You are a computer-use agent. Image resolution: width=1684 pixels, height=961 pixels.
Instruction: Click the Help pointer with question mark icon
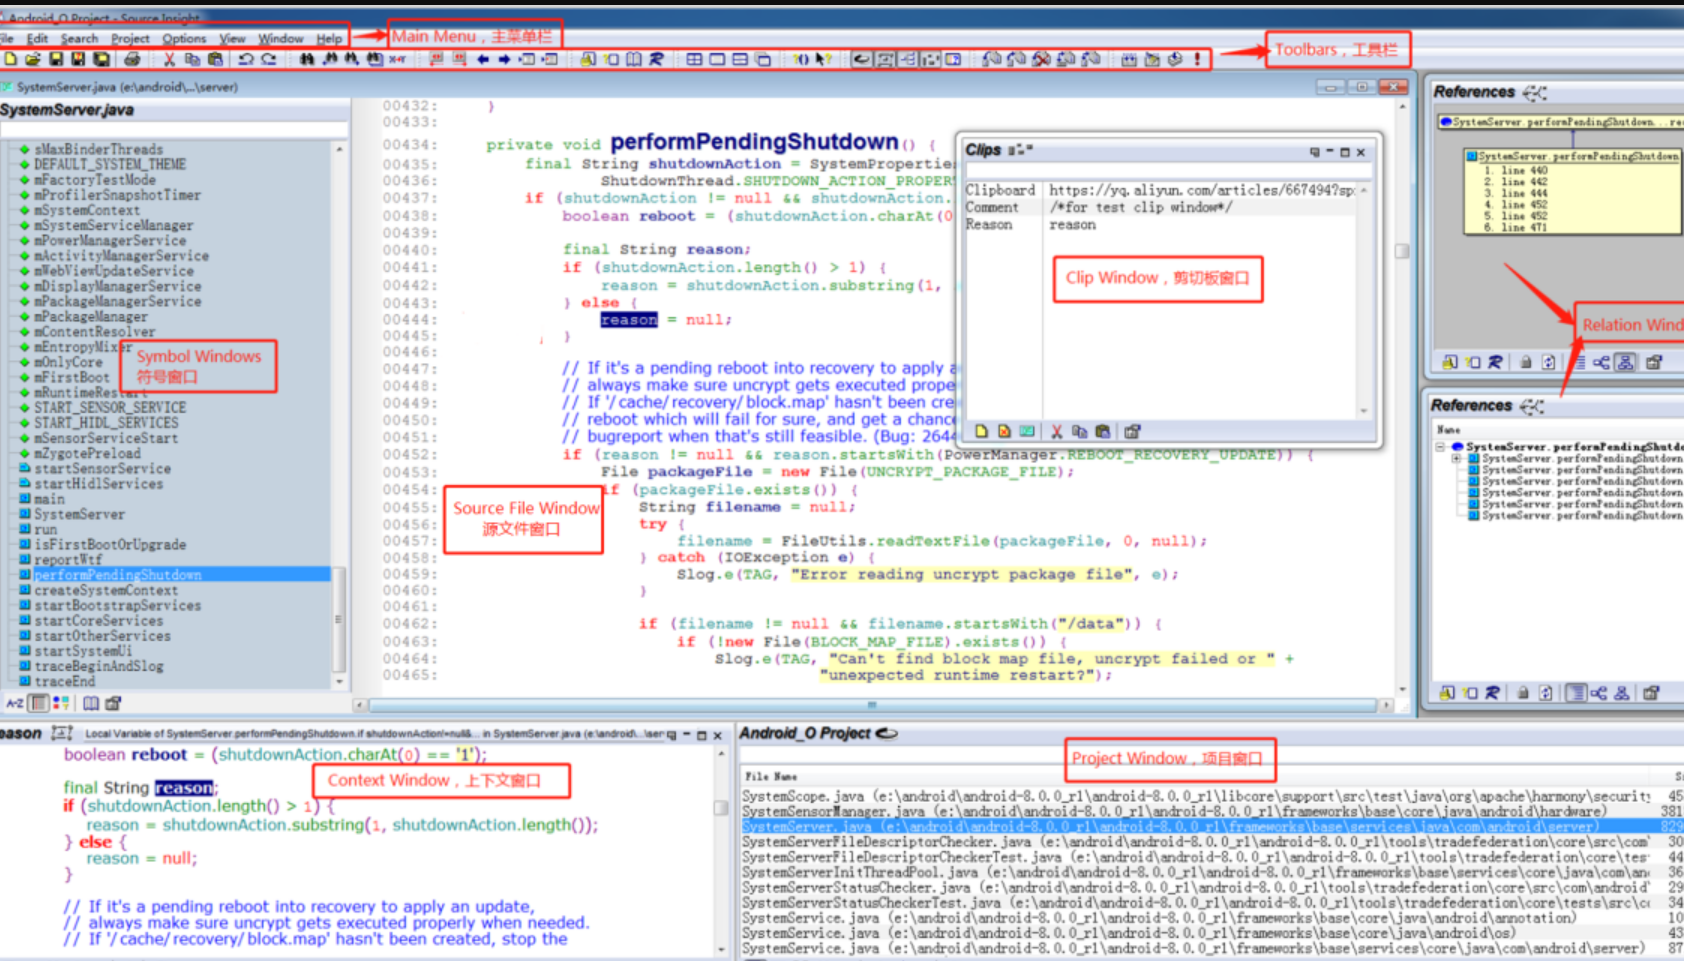823,59
